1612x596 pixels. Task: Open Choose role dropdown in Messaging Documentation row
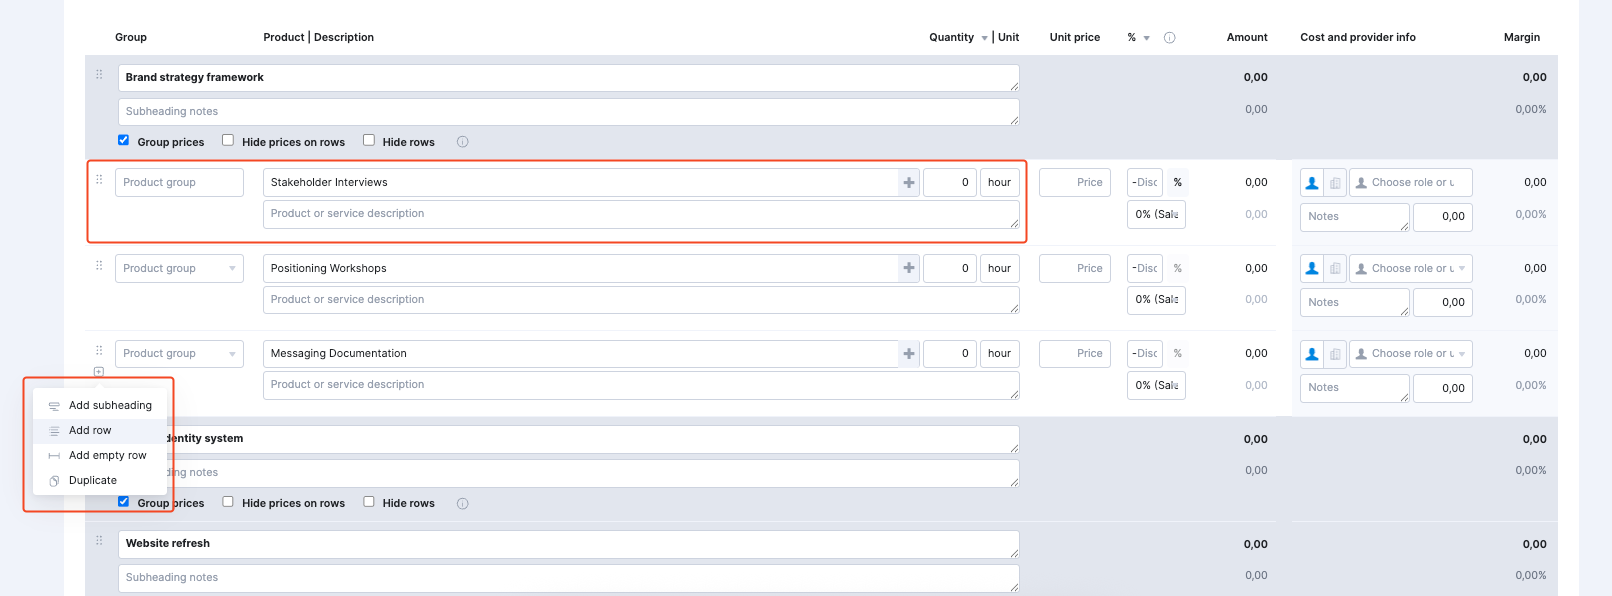click(x=1411, y=354)
